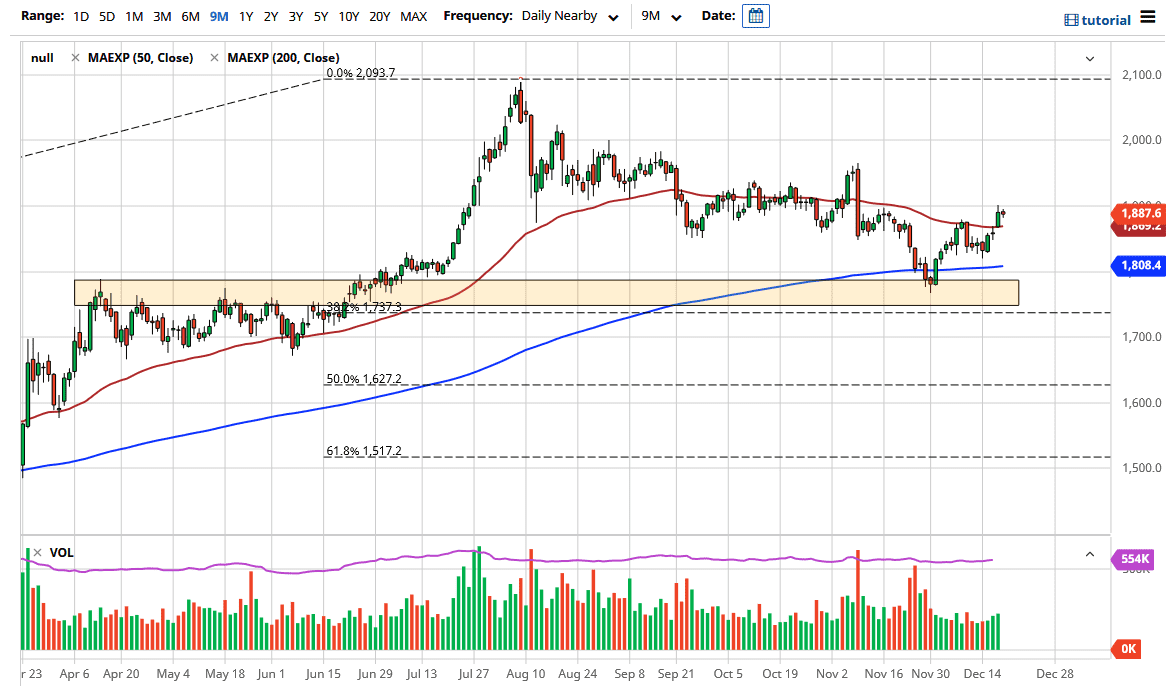Select the 20Y range option
This screenshot has width=1166, height=689.
click(378, 15)
